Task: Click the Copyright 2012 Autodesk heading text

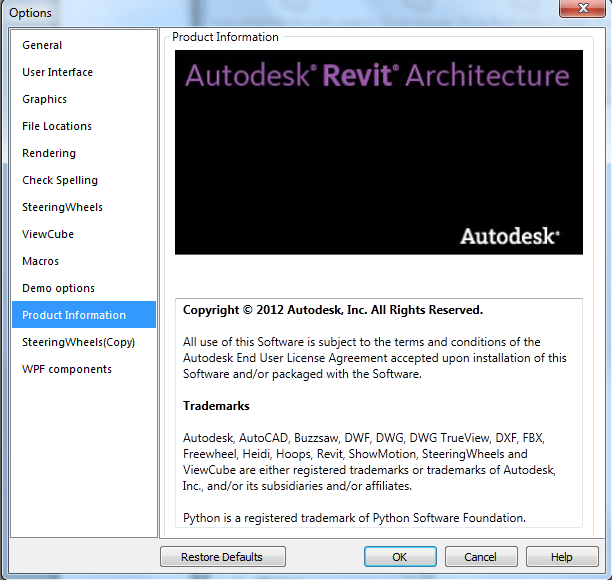Action: [x=333, y=310]
